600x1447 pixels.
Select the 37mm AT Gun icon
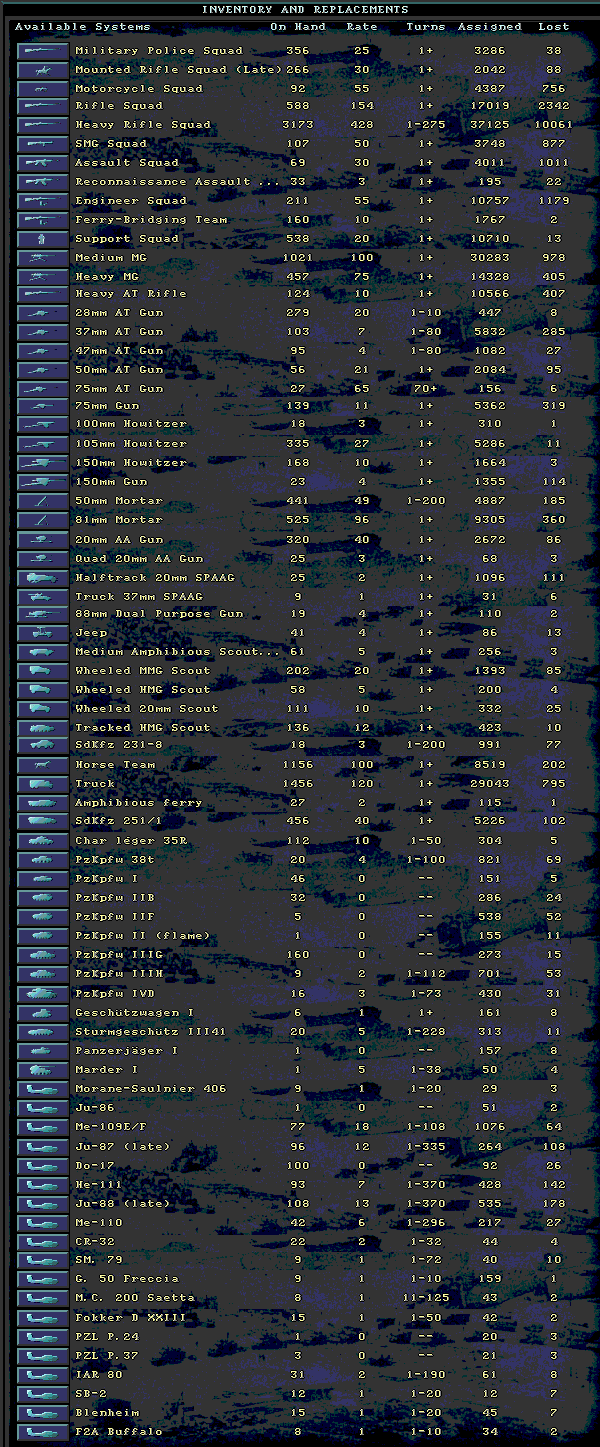click(43, 332)
